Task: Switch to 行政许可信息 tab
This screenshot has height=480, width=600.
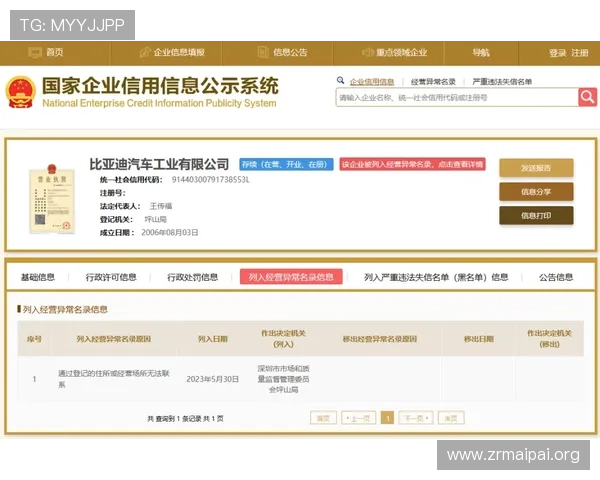Action: click(111, 277)
